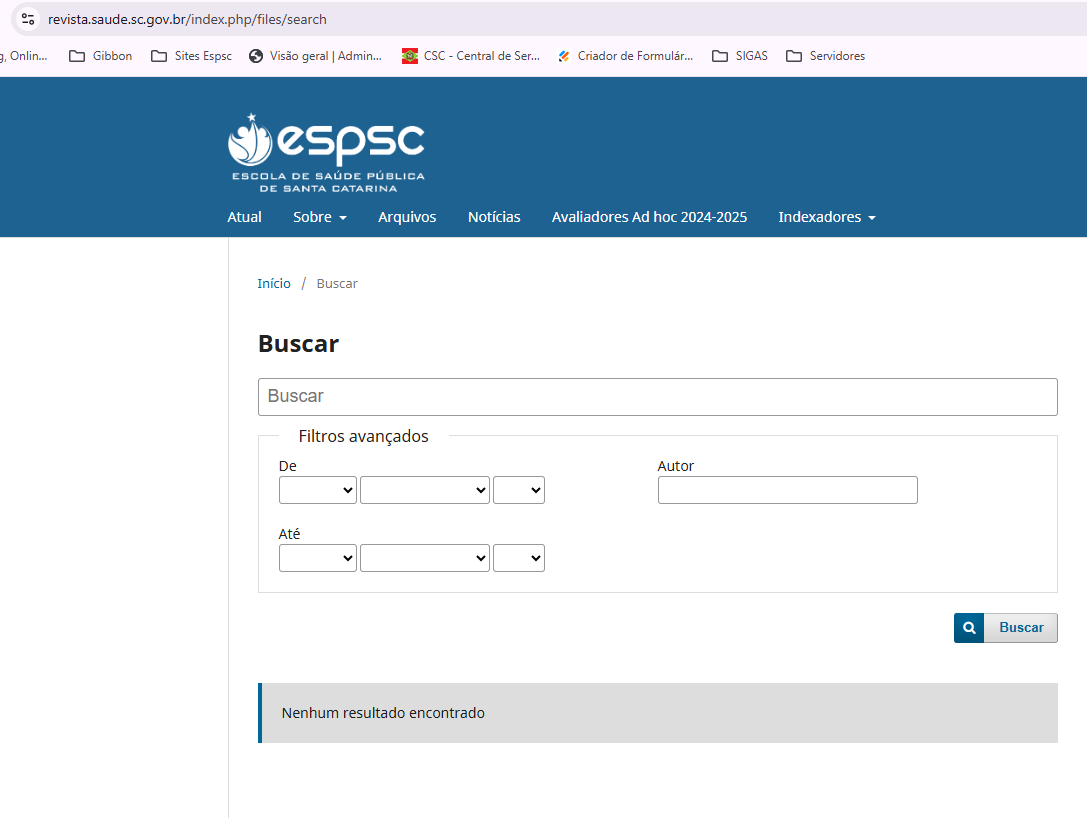Click the magnifying glass search icon

[968, 628]
